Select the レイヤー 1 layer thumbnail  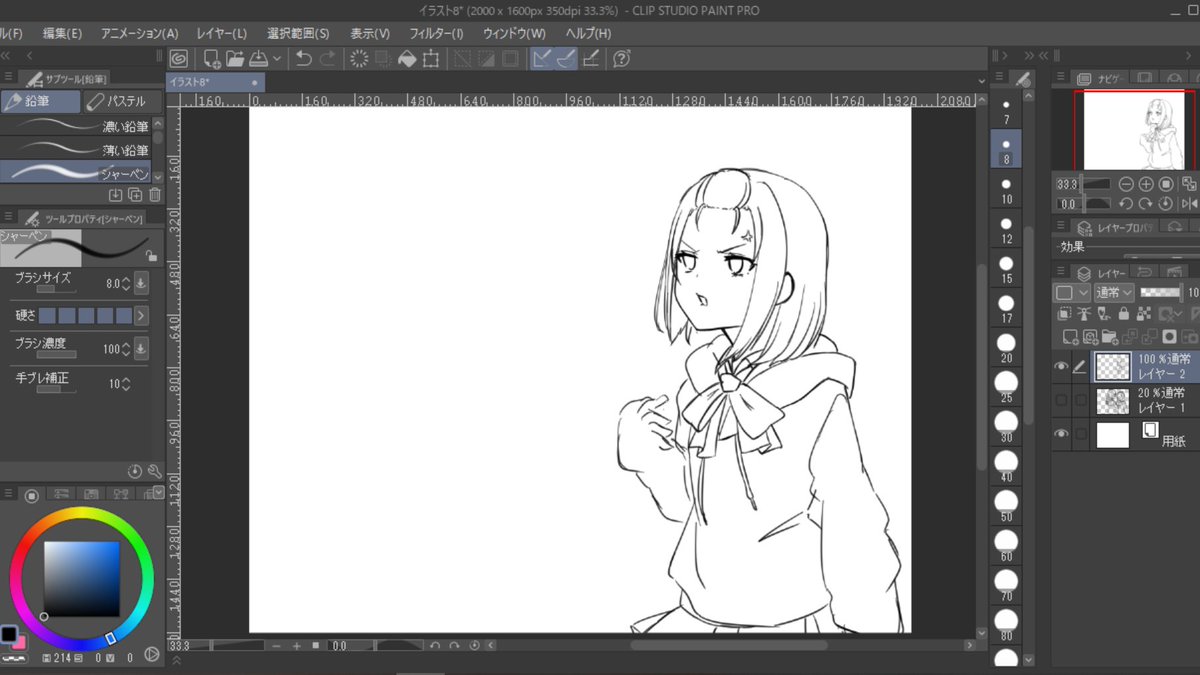1112,401
